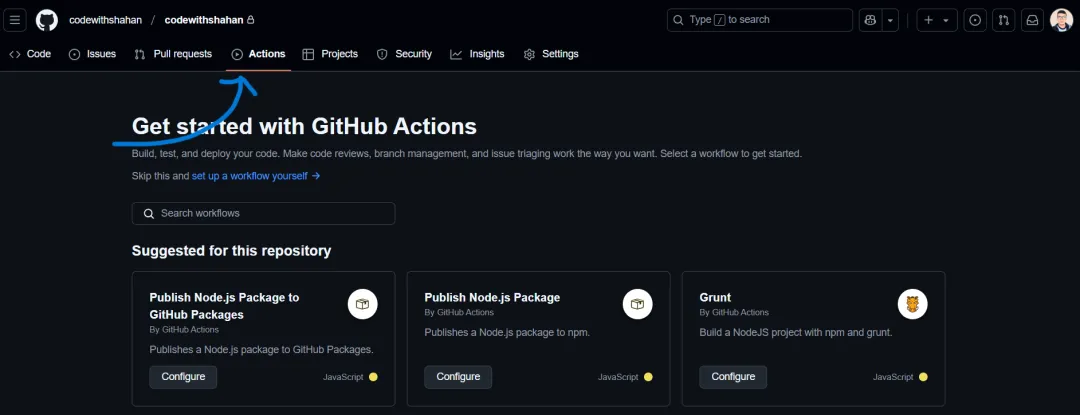Open the Pull requests tab
The height and width of the screenshot is (415, 1080).
click(173, 54)
